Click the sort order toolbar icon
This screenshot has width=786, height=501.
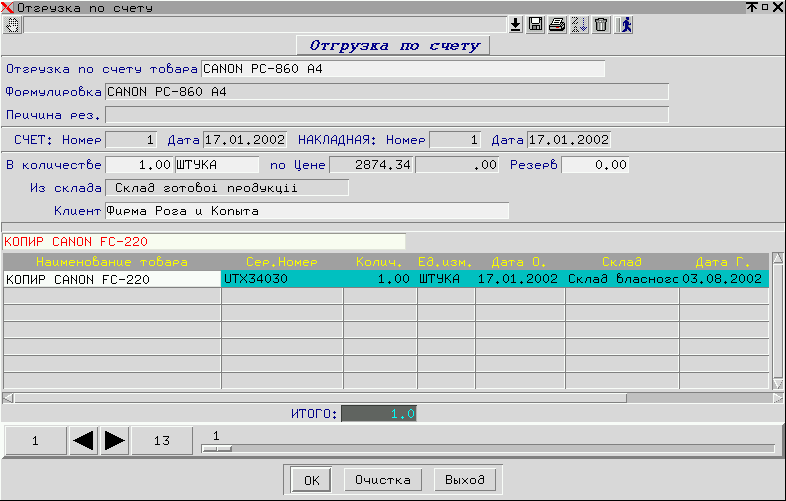click(579, 25)
